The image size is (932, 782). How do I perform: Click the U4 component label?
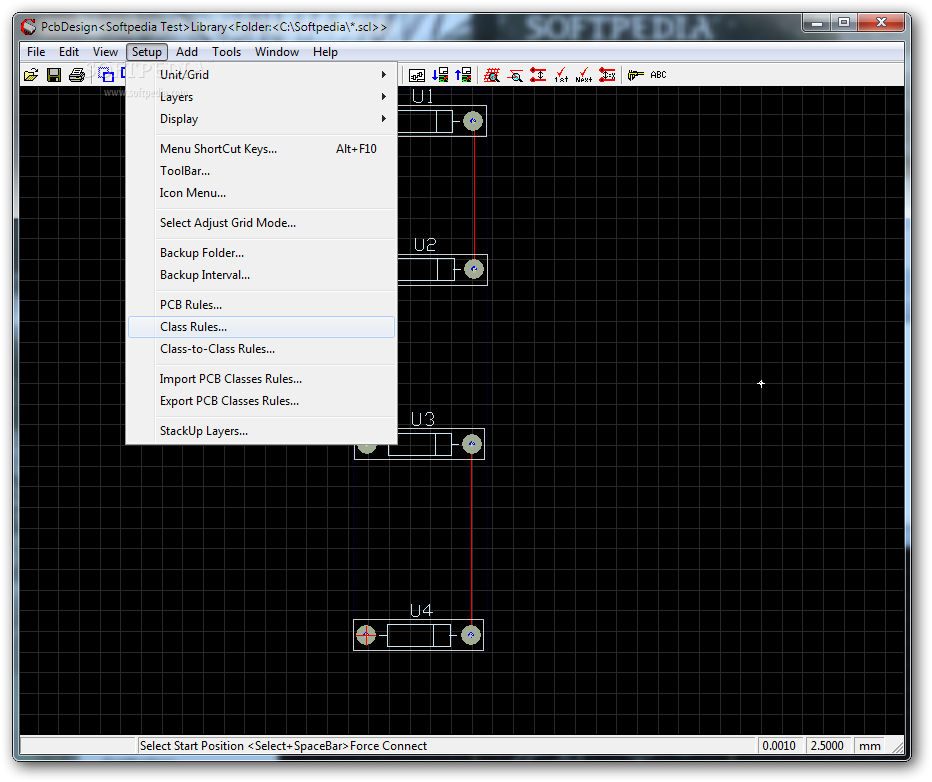point(421,611)
